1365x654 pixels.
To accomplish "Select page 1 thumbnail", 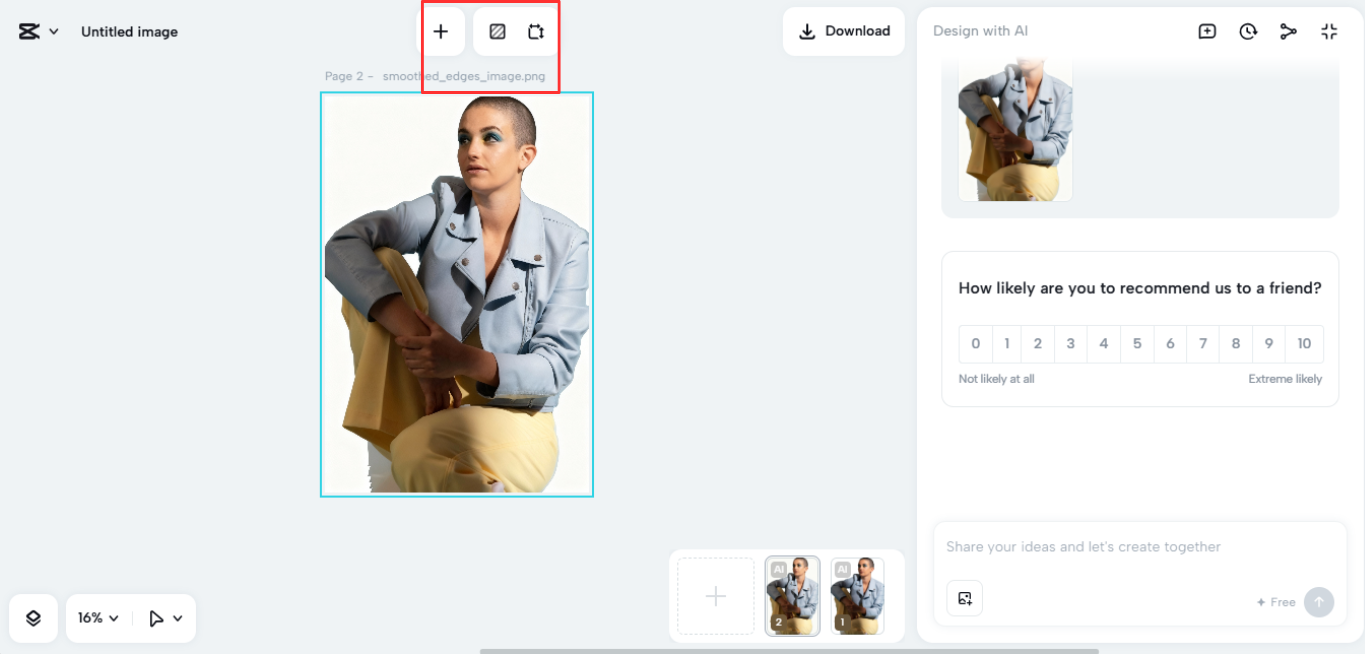I will coord(857,596).
